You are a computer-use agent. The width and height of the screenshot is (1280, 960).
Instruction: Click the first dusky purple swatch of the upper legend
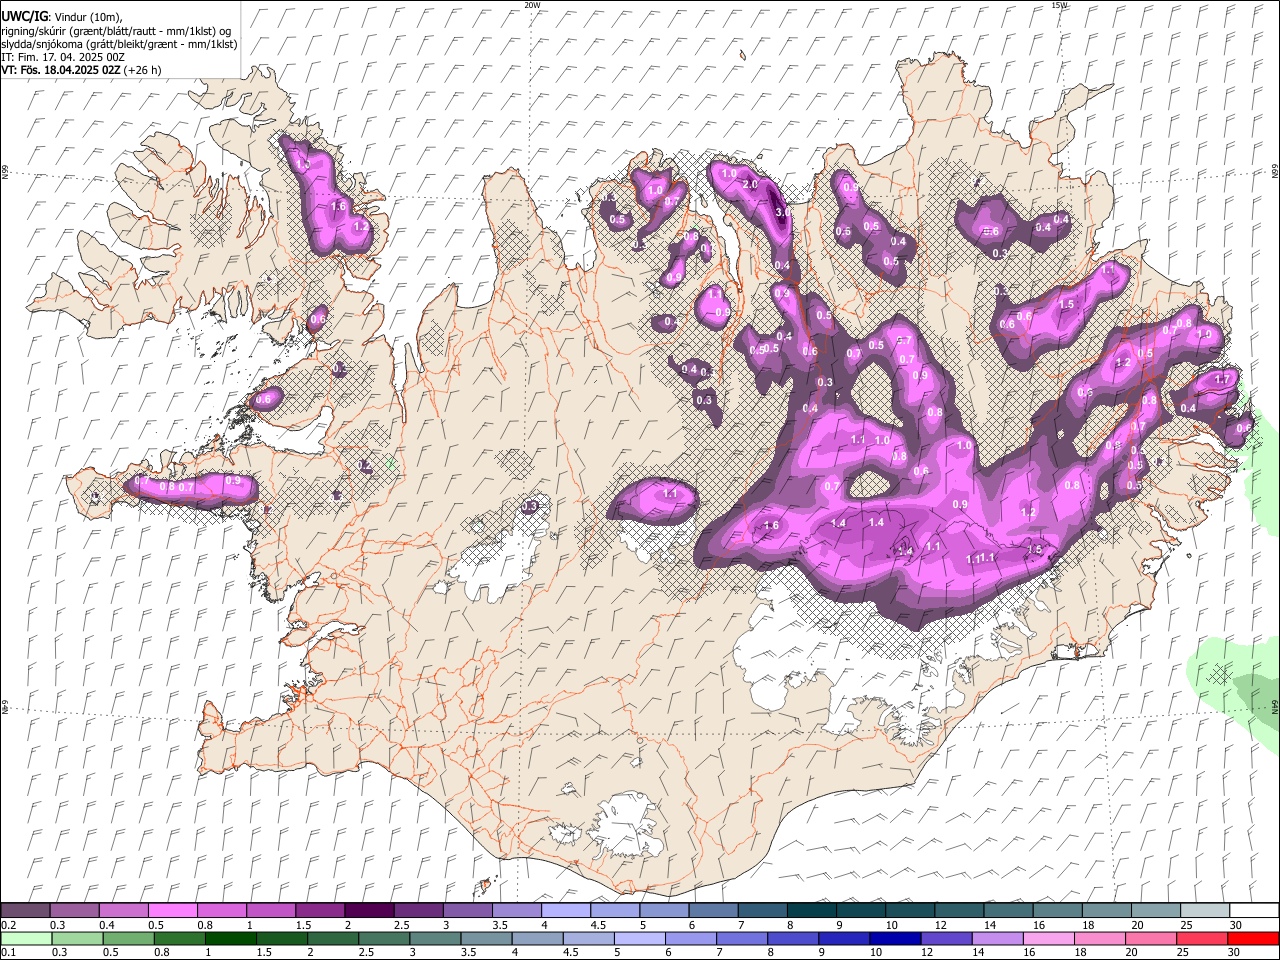(26, 910)
